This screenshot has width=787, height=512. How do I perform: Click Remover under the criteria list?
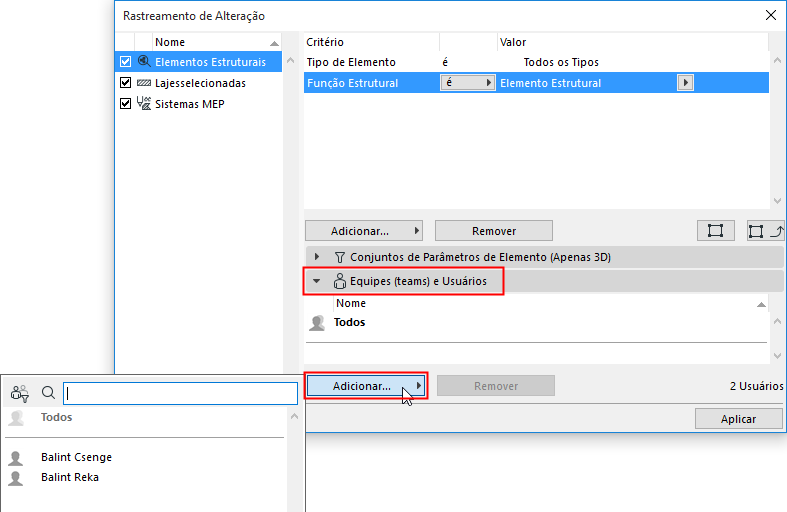tap(493, 231)
